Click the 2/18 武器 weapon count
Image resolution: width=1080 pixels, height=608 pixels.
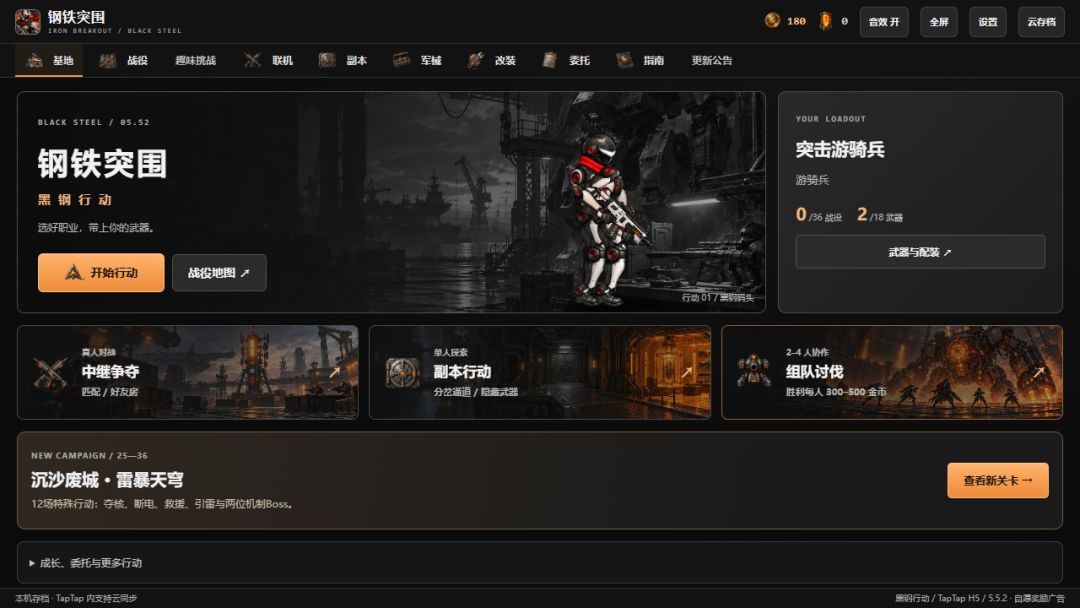click(880, 215)
